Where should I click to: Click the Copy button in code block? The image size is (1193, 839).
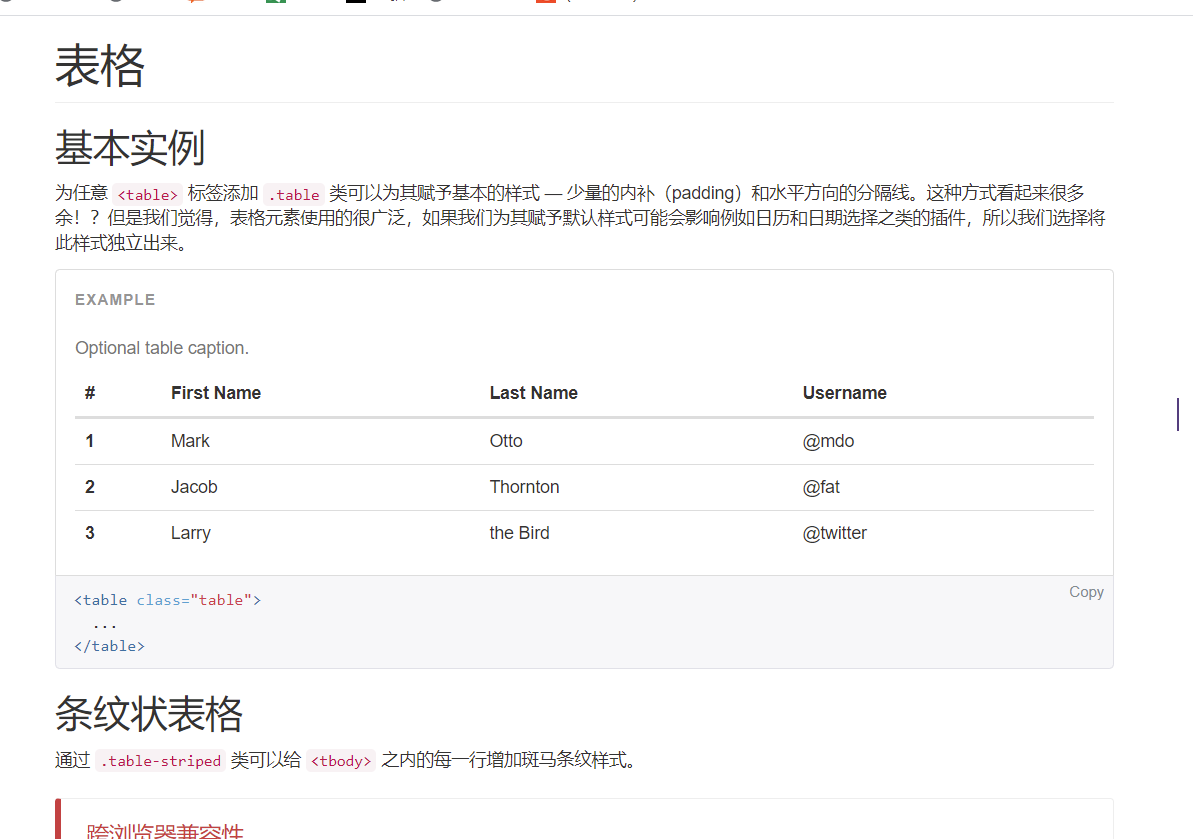(x=1086, y=592)
